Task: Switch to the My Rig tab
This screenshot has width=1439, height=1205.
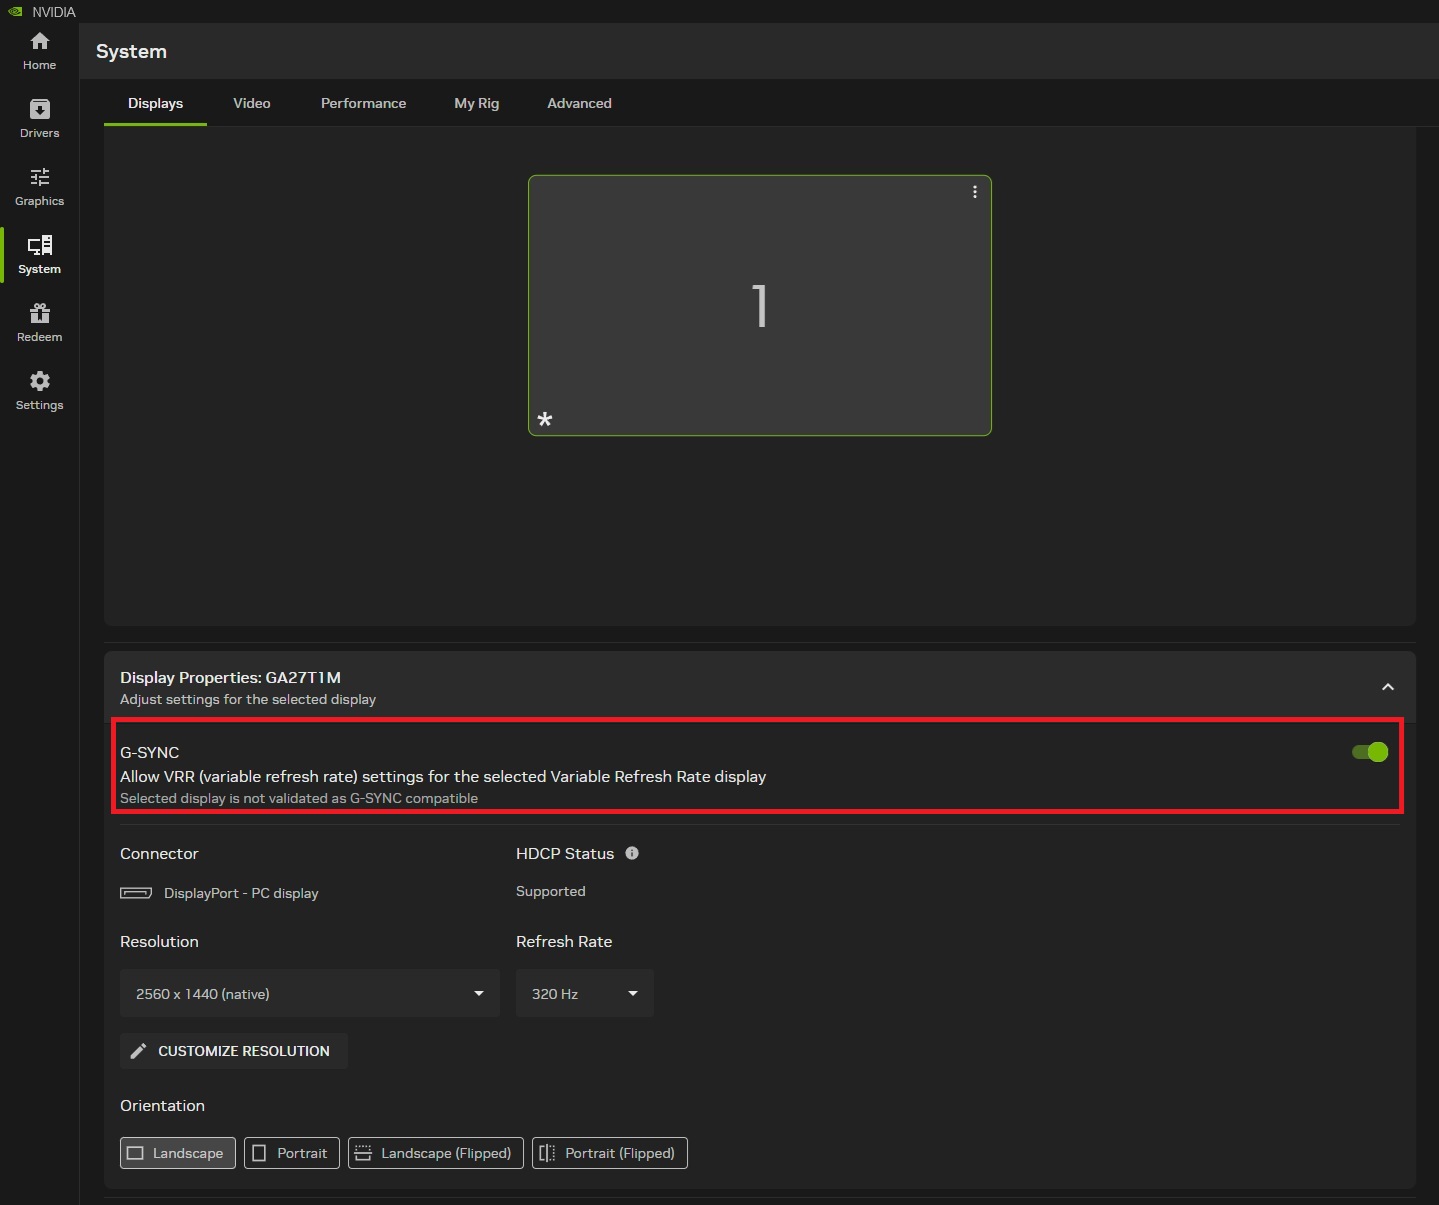Action: point(476,103)
